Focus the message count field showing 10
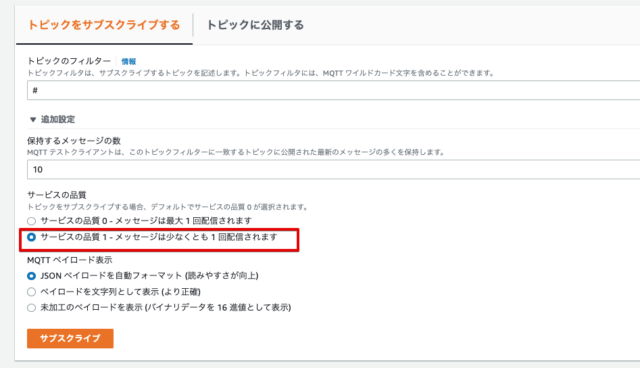The width and height of the screenshot is (640, 368). [333, 169]
